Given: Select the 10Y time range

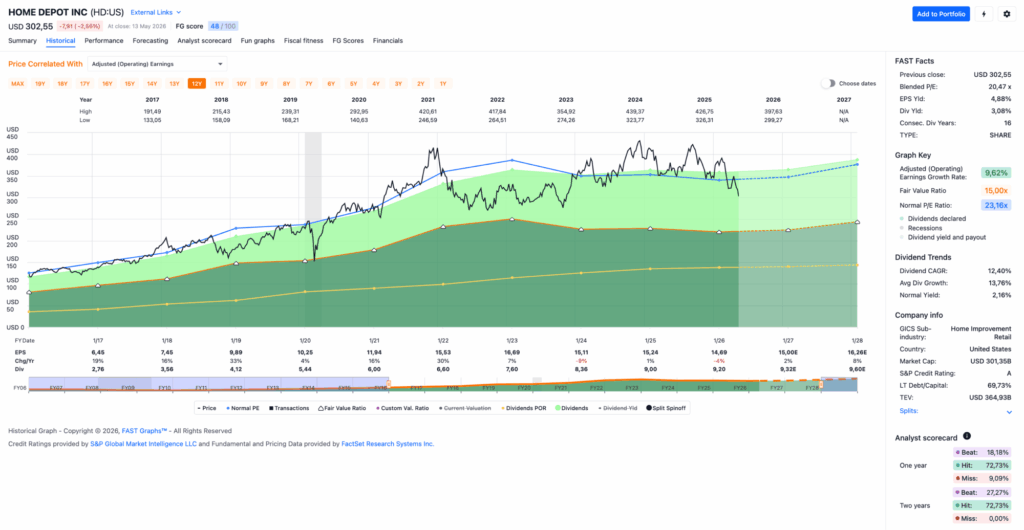Looking at the screenshot, I should pos(242,84).
